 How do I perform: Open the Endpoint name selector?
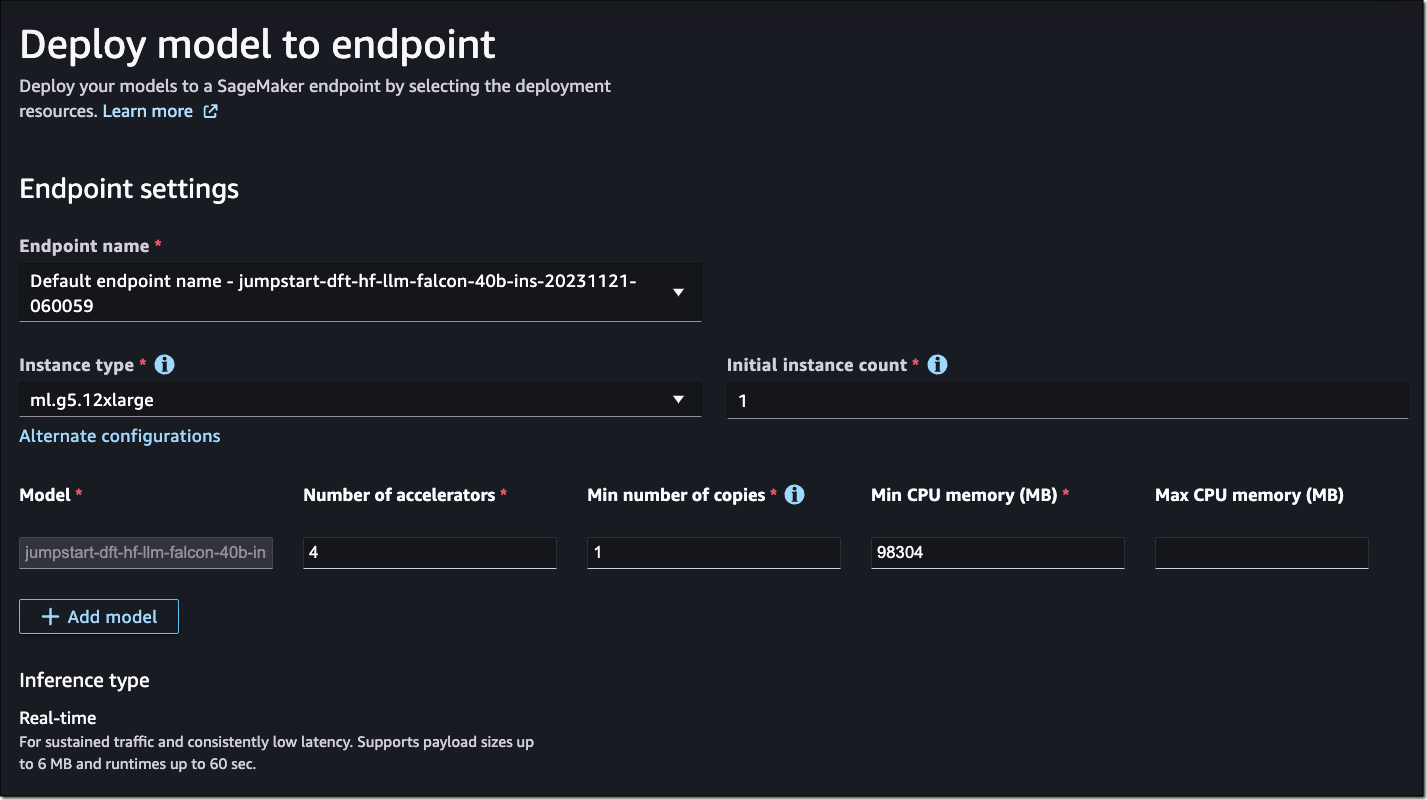click(360, 291)
